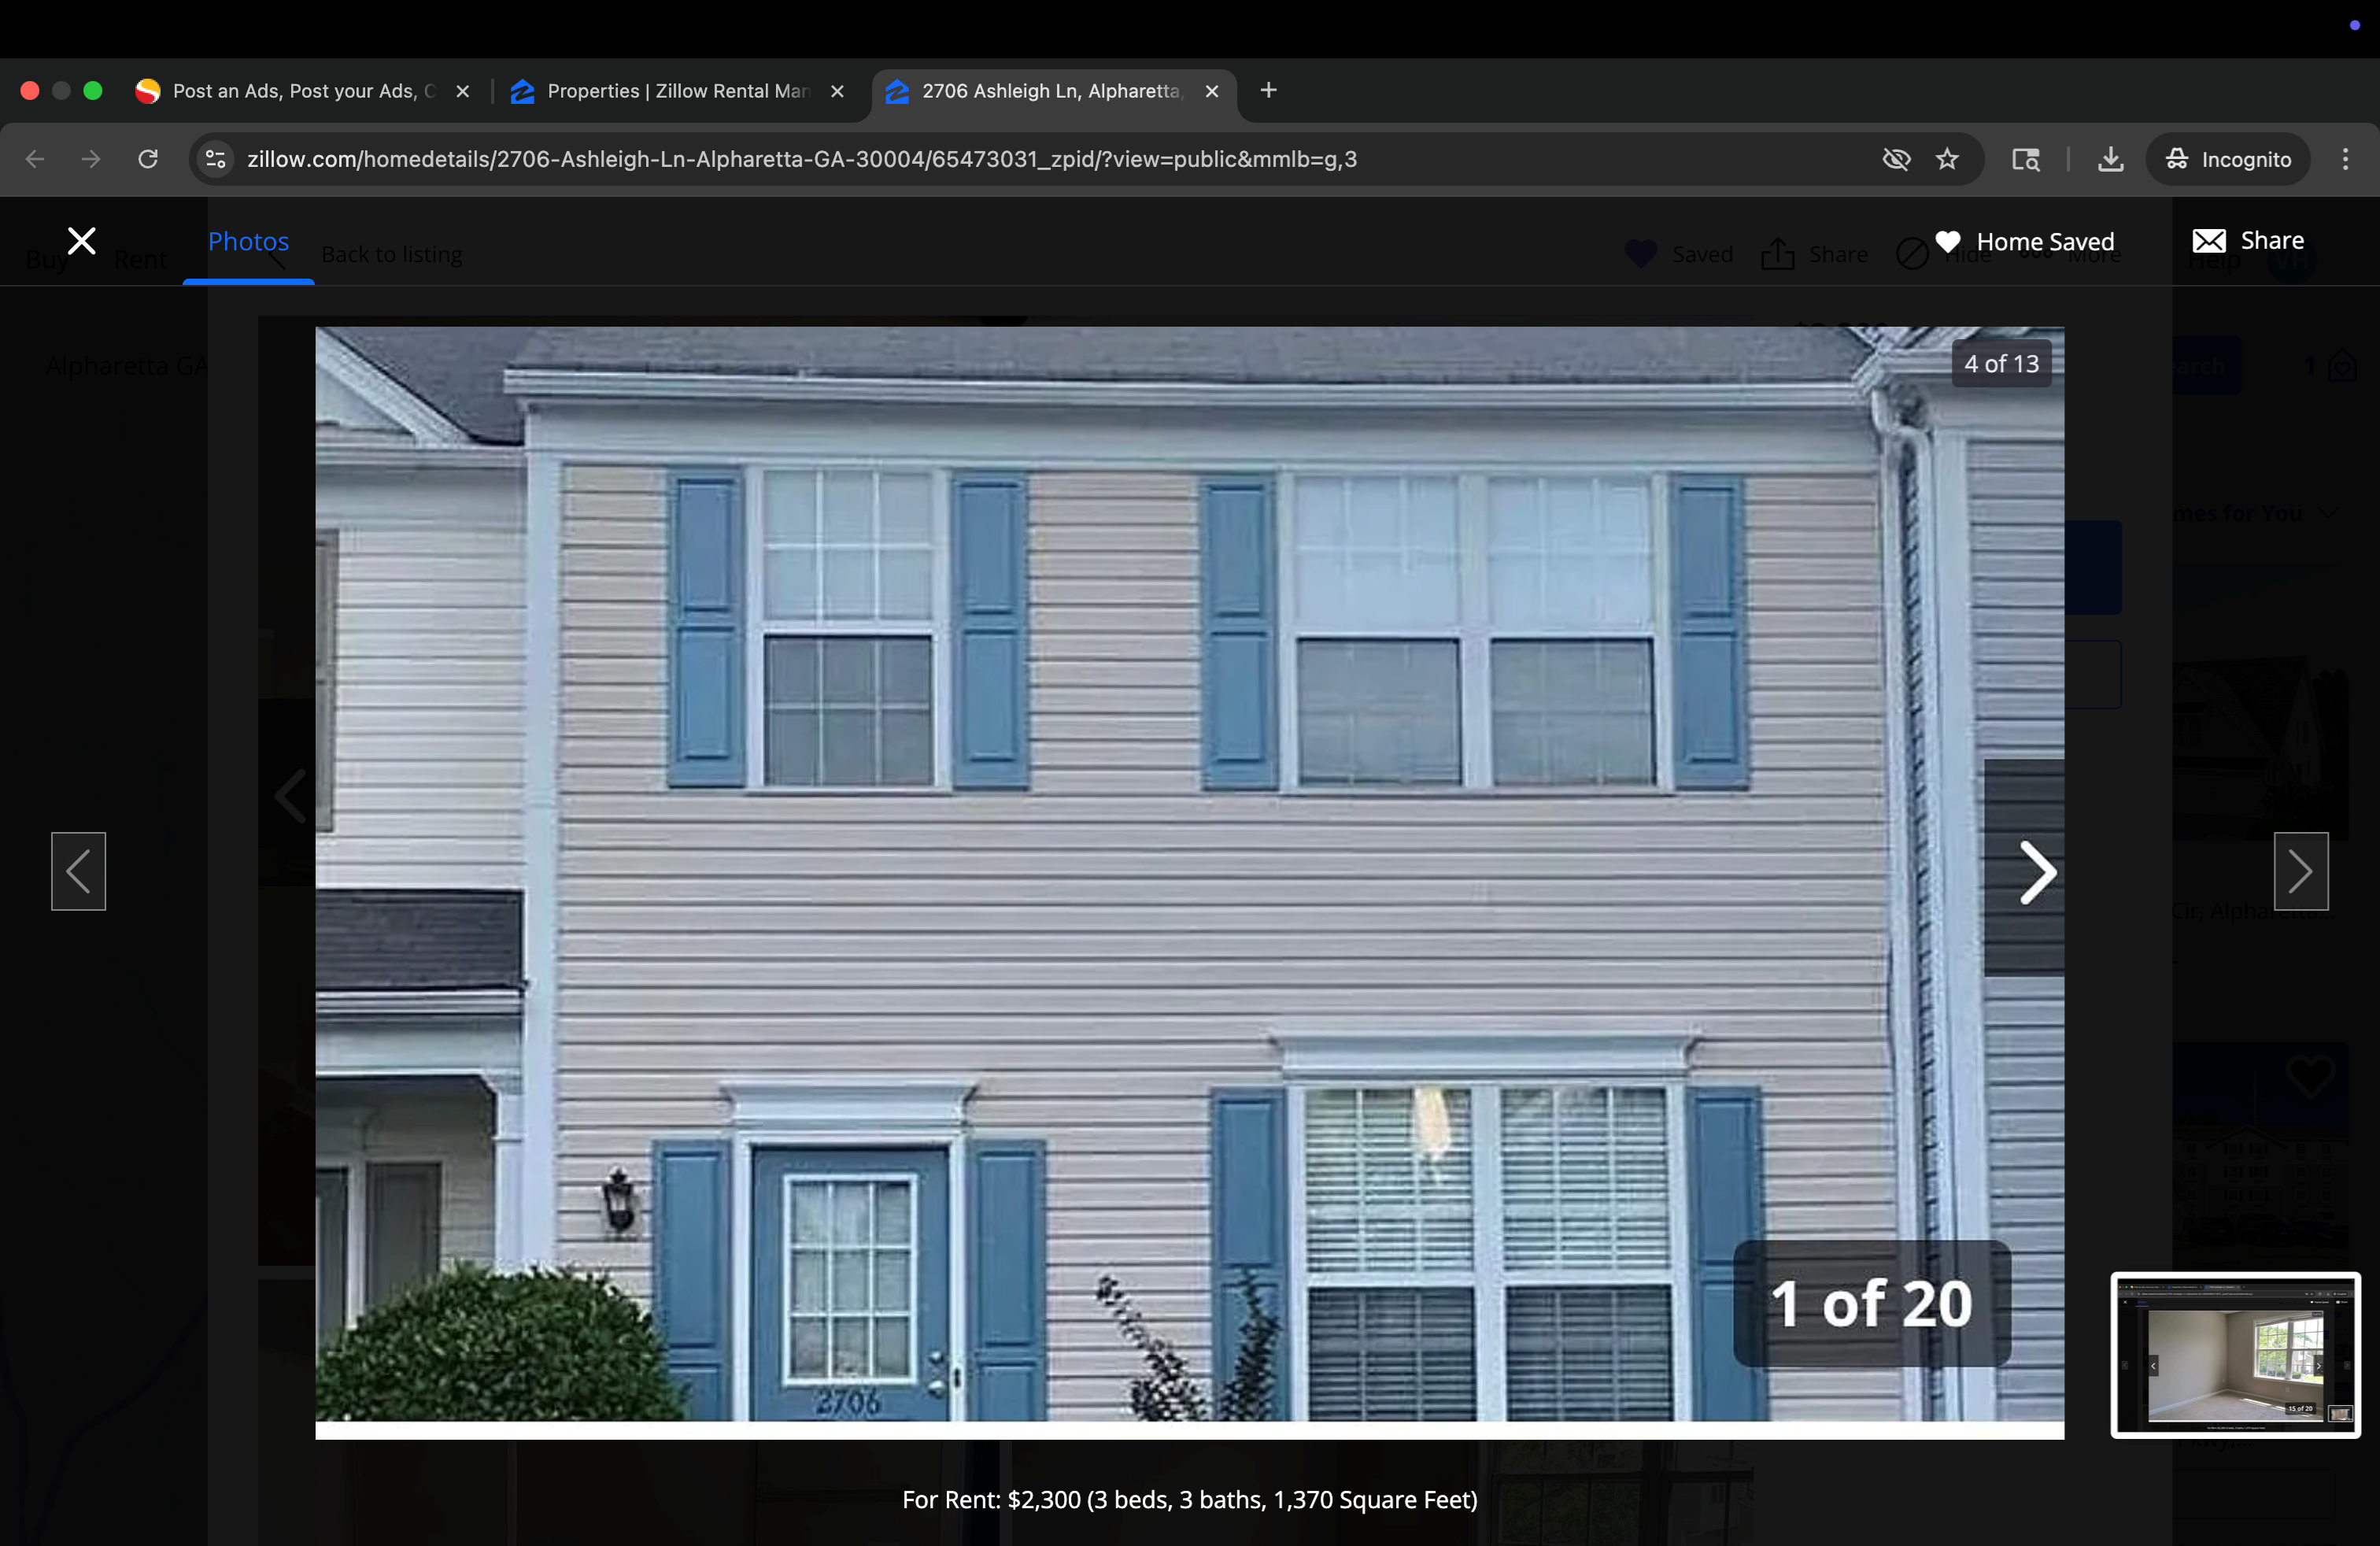Open a new browser tab
The height and width of the screenshot is (1546, 2380).
pos(1268,91)
